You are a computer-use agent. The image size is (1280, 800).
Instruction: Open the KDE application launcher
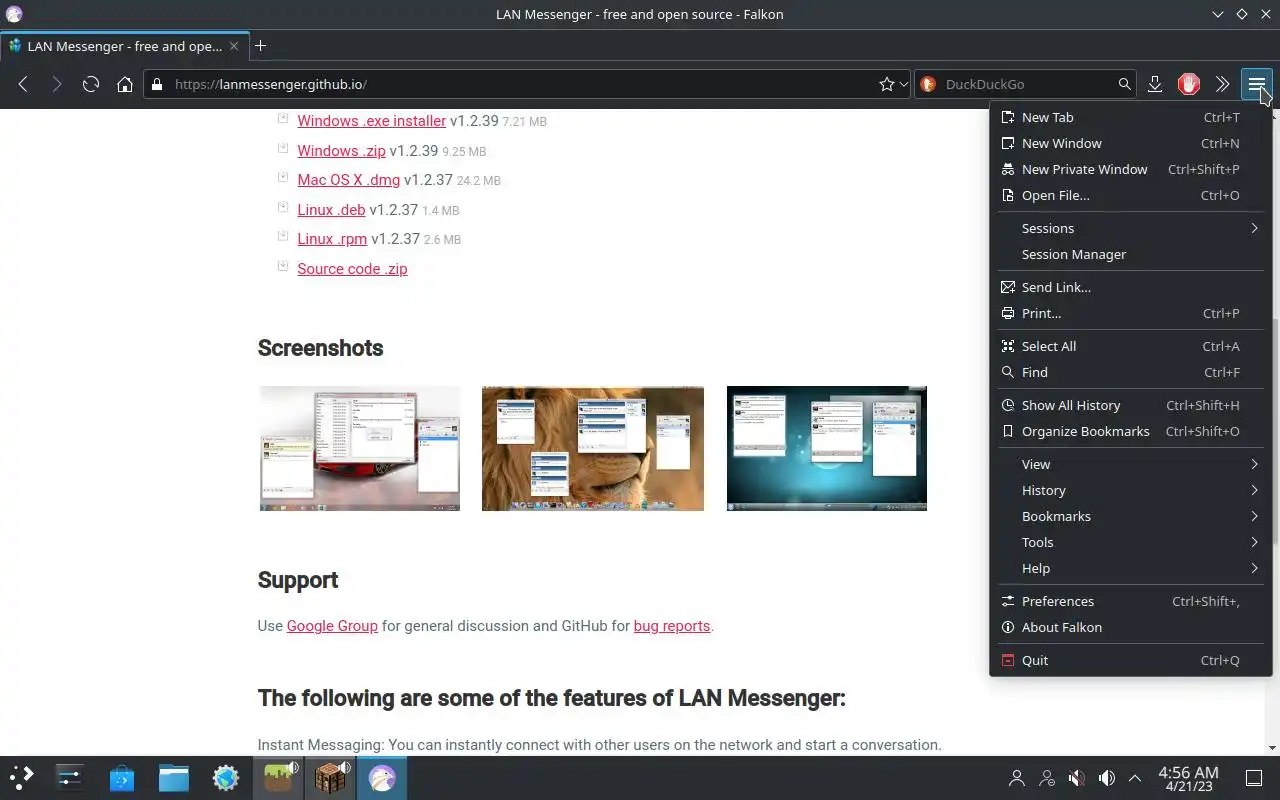pos(22,778)
